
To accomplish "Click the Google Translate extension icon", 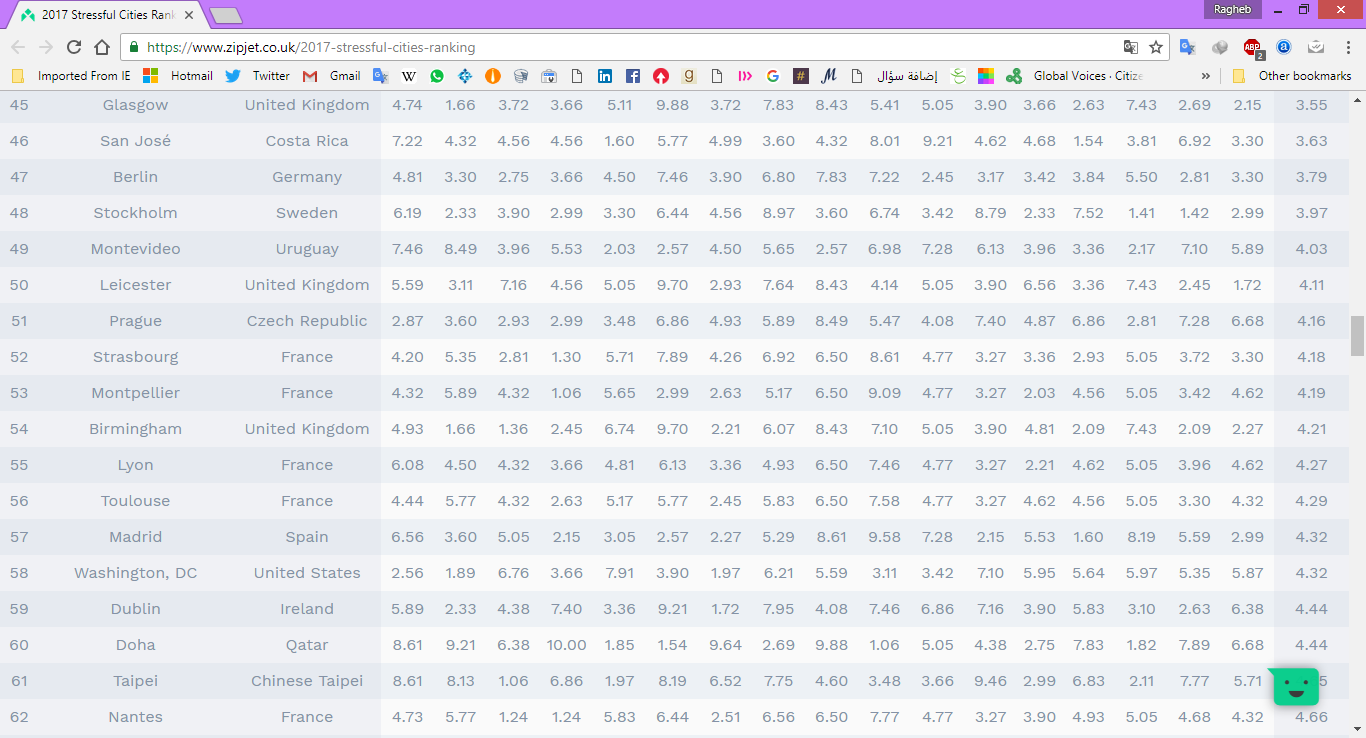I will click(1188, 47).
